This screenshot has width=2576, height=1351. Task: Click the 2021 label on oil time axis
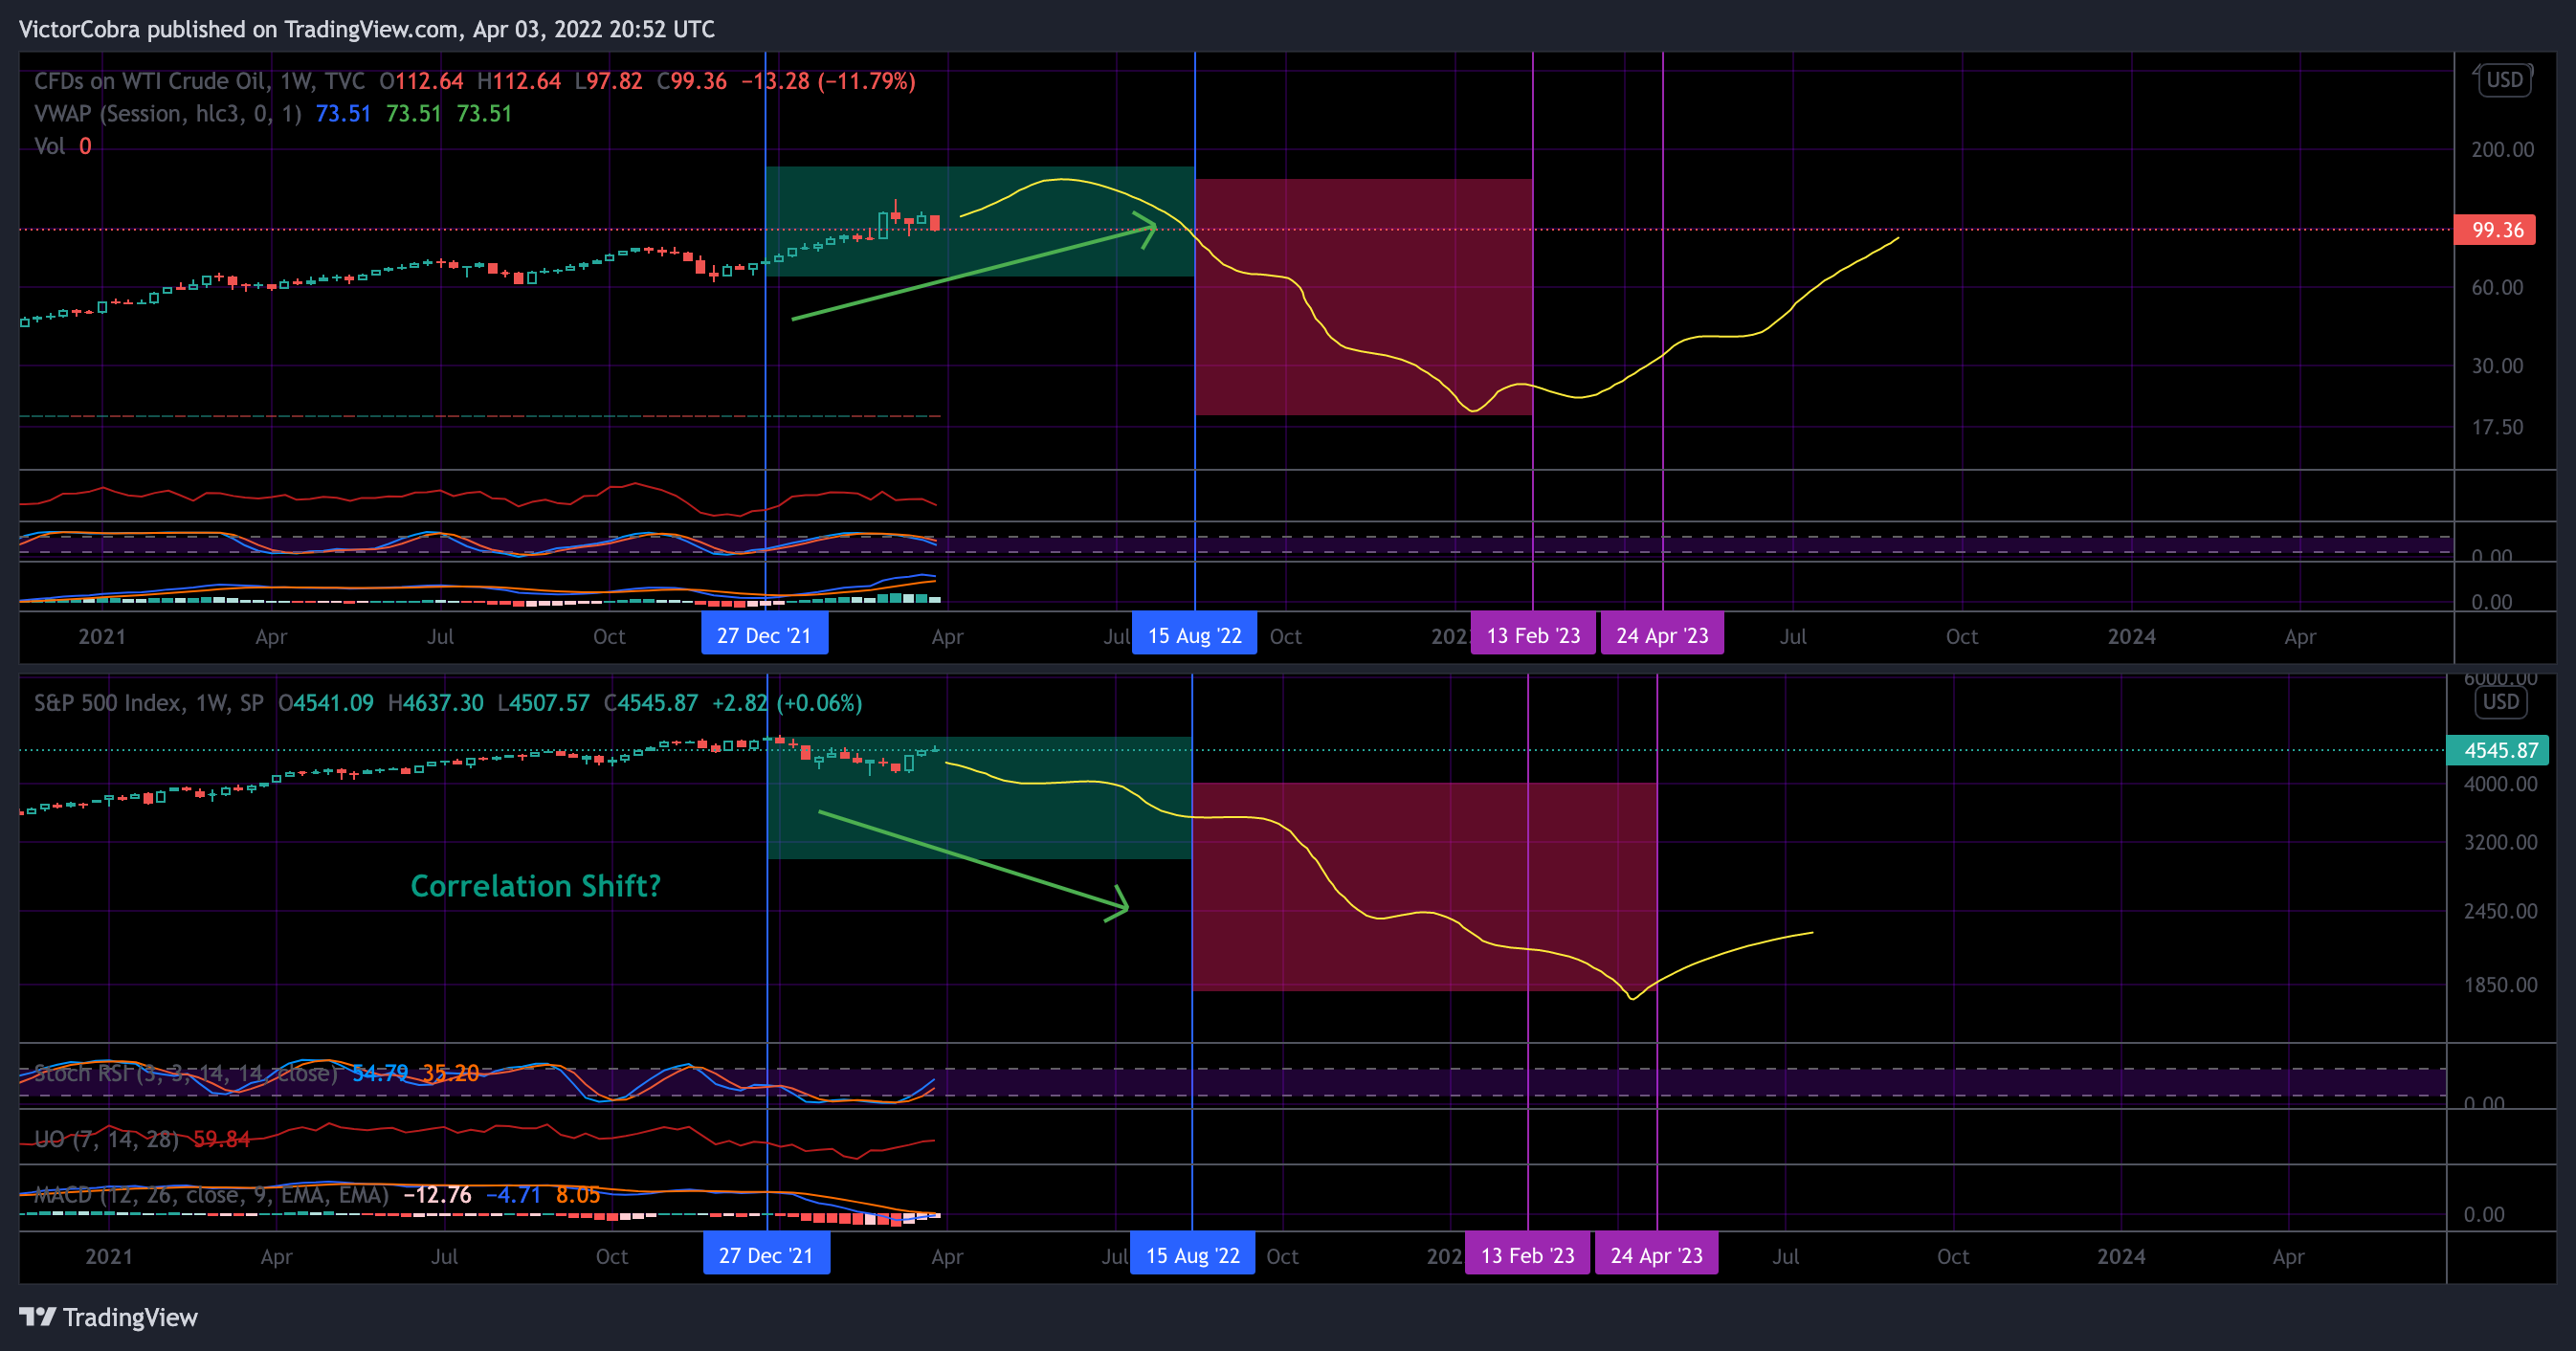click(x=102, y=637)
